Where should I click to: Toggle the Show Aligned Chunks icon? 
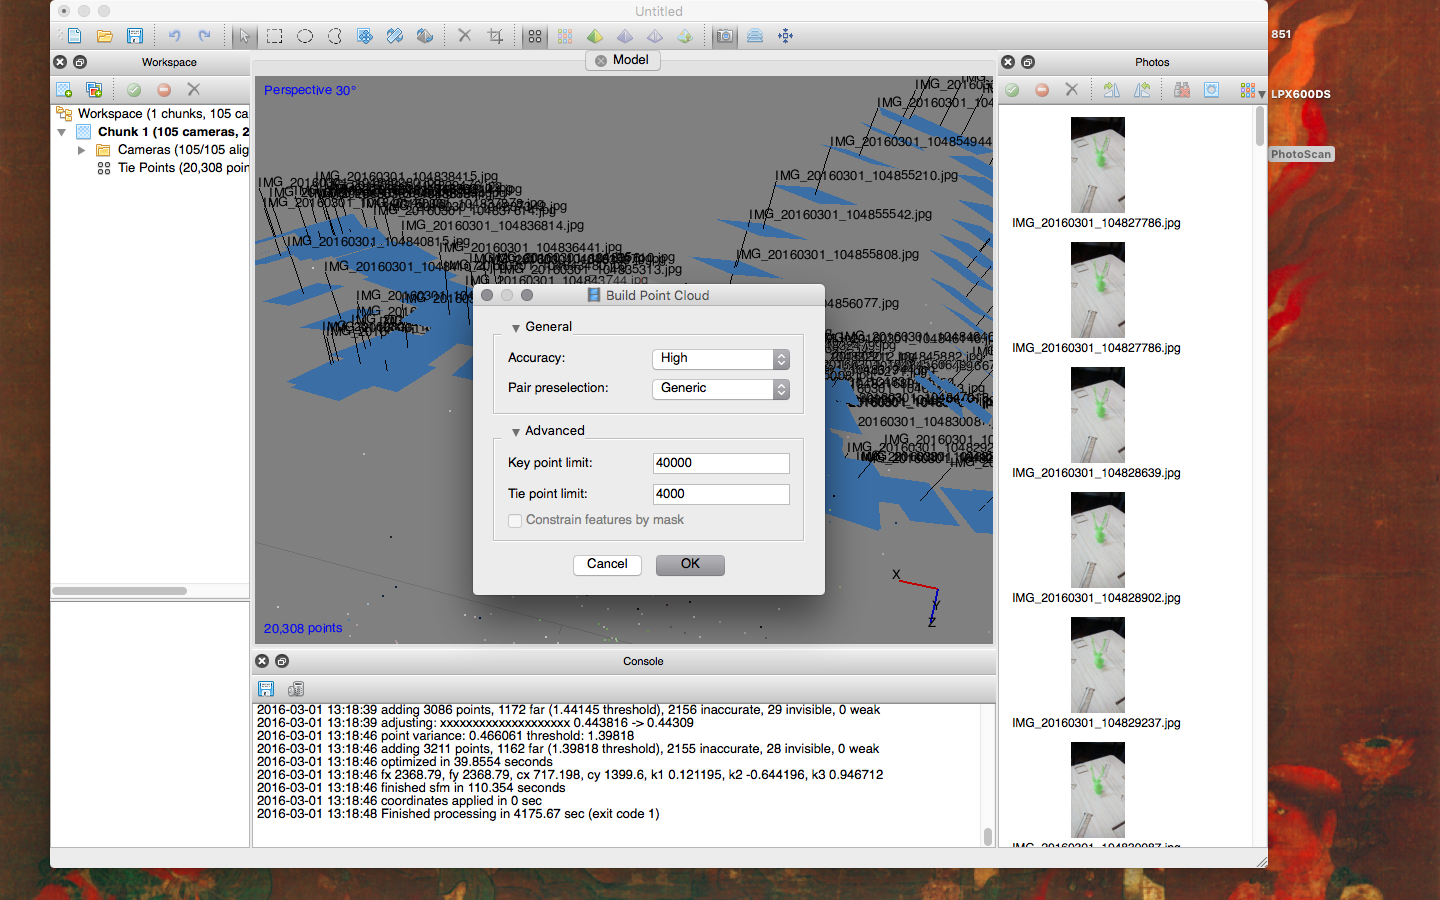point(755,36)
